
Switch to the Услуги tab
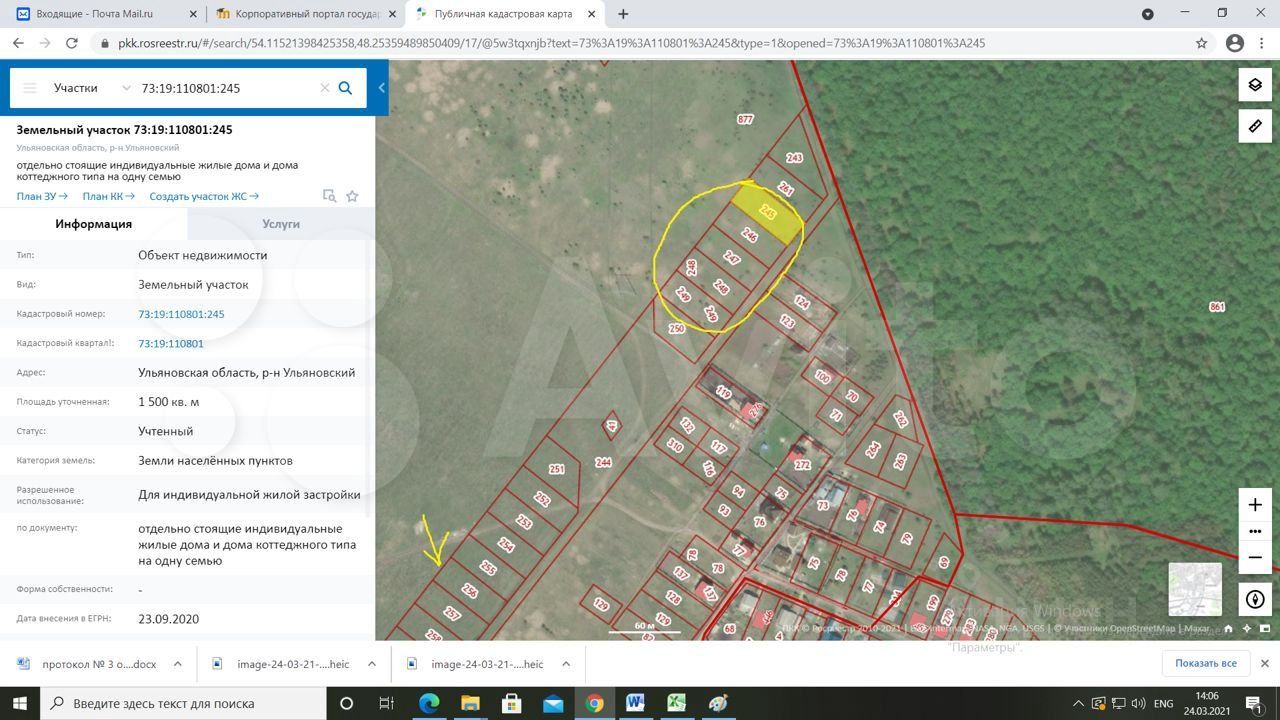pyautogui.click(x=281, y=224)
